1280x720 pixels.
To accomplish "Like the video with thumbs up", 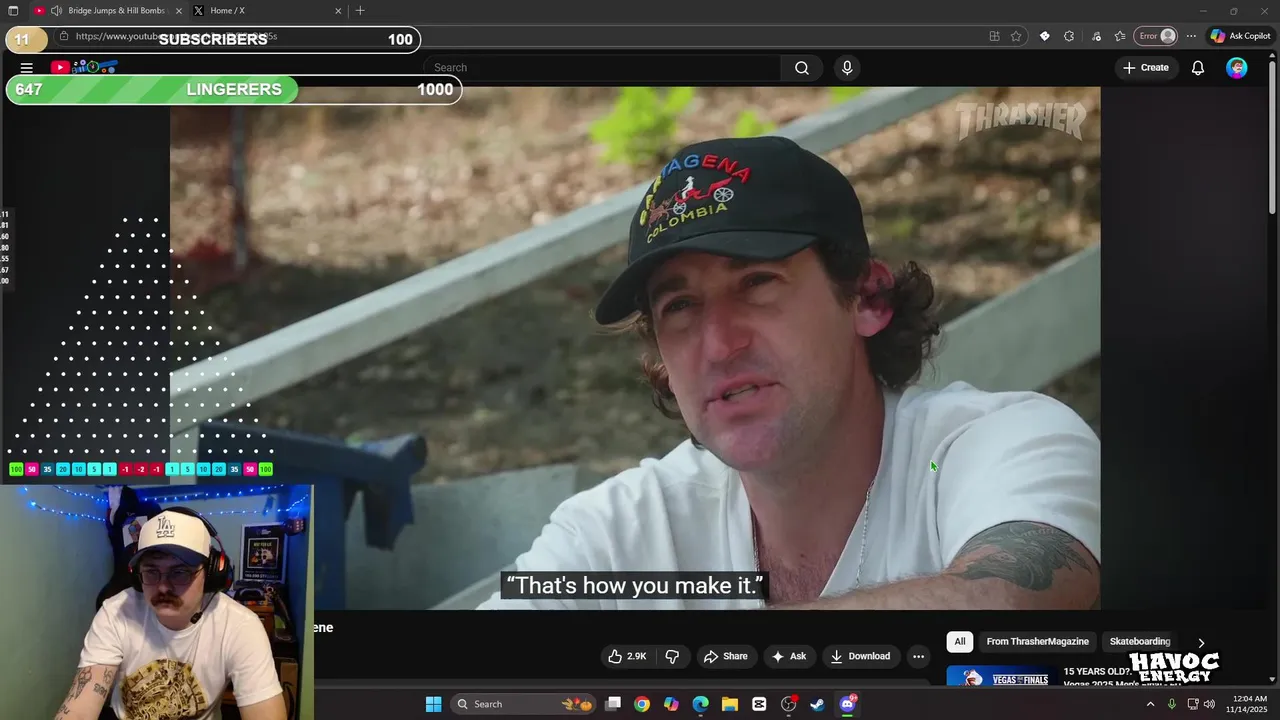I will pos(628,656).
